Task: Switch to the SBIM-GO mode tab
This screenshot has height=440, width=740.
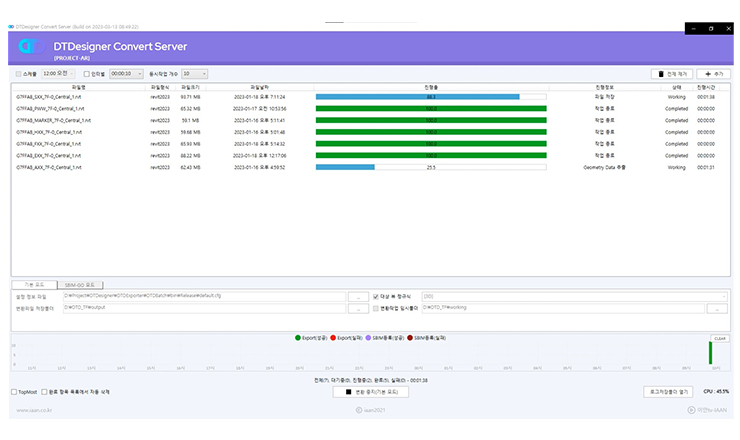Action: point(76,285)
